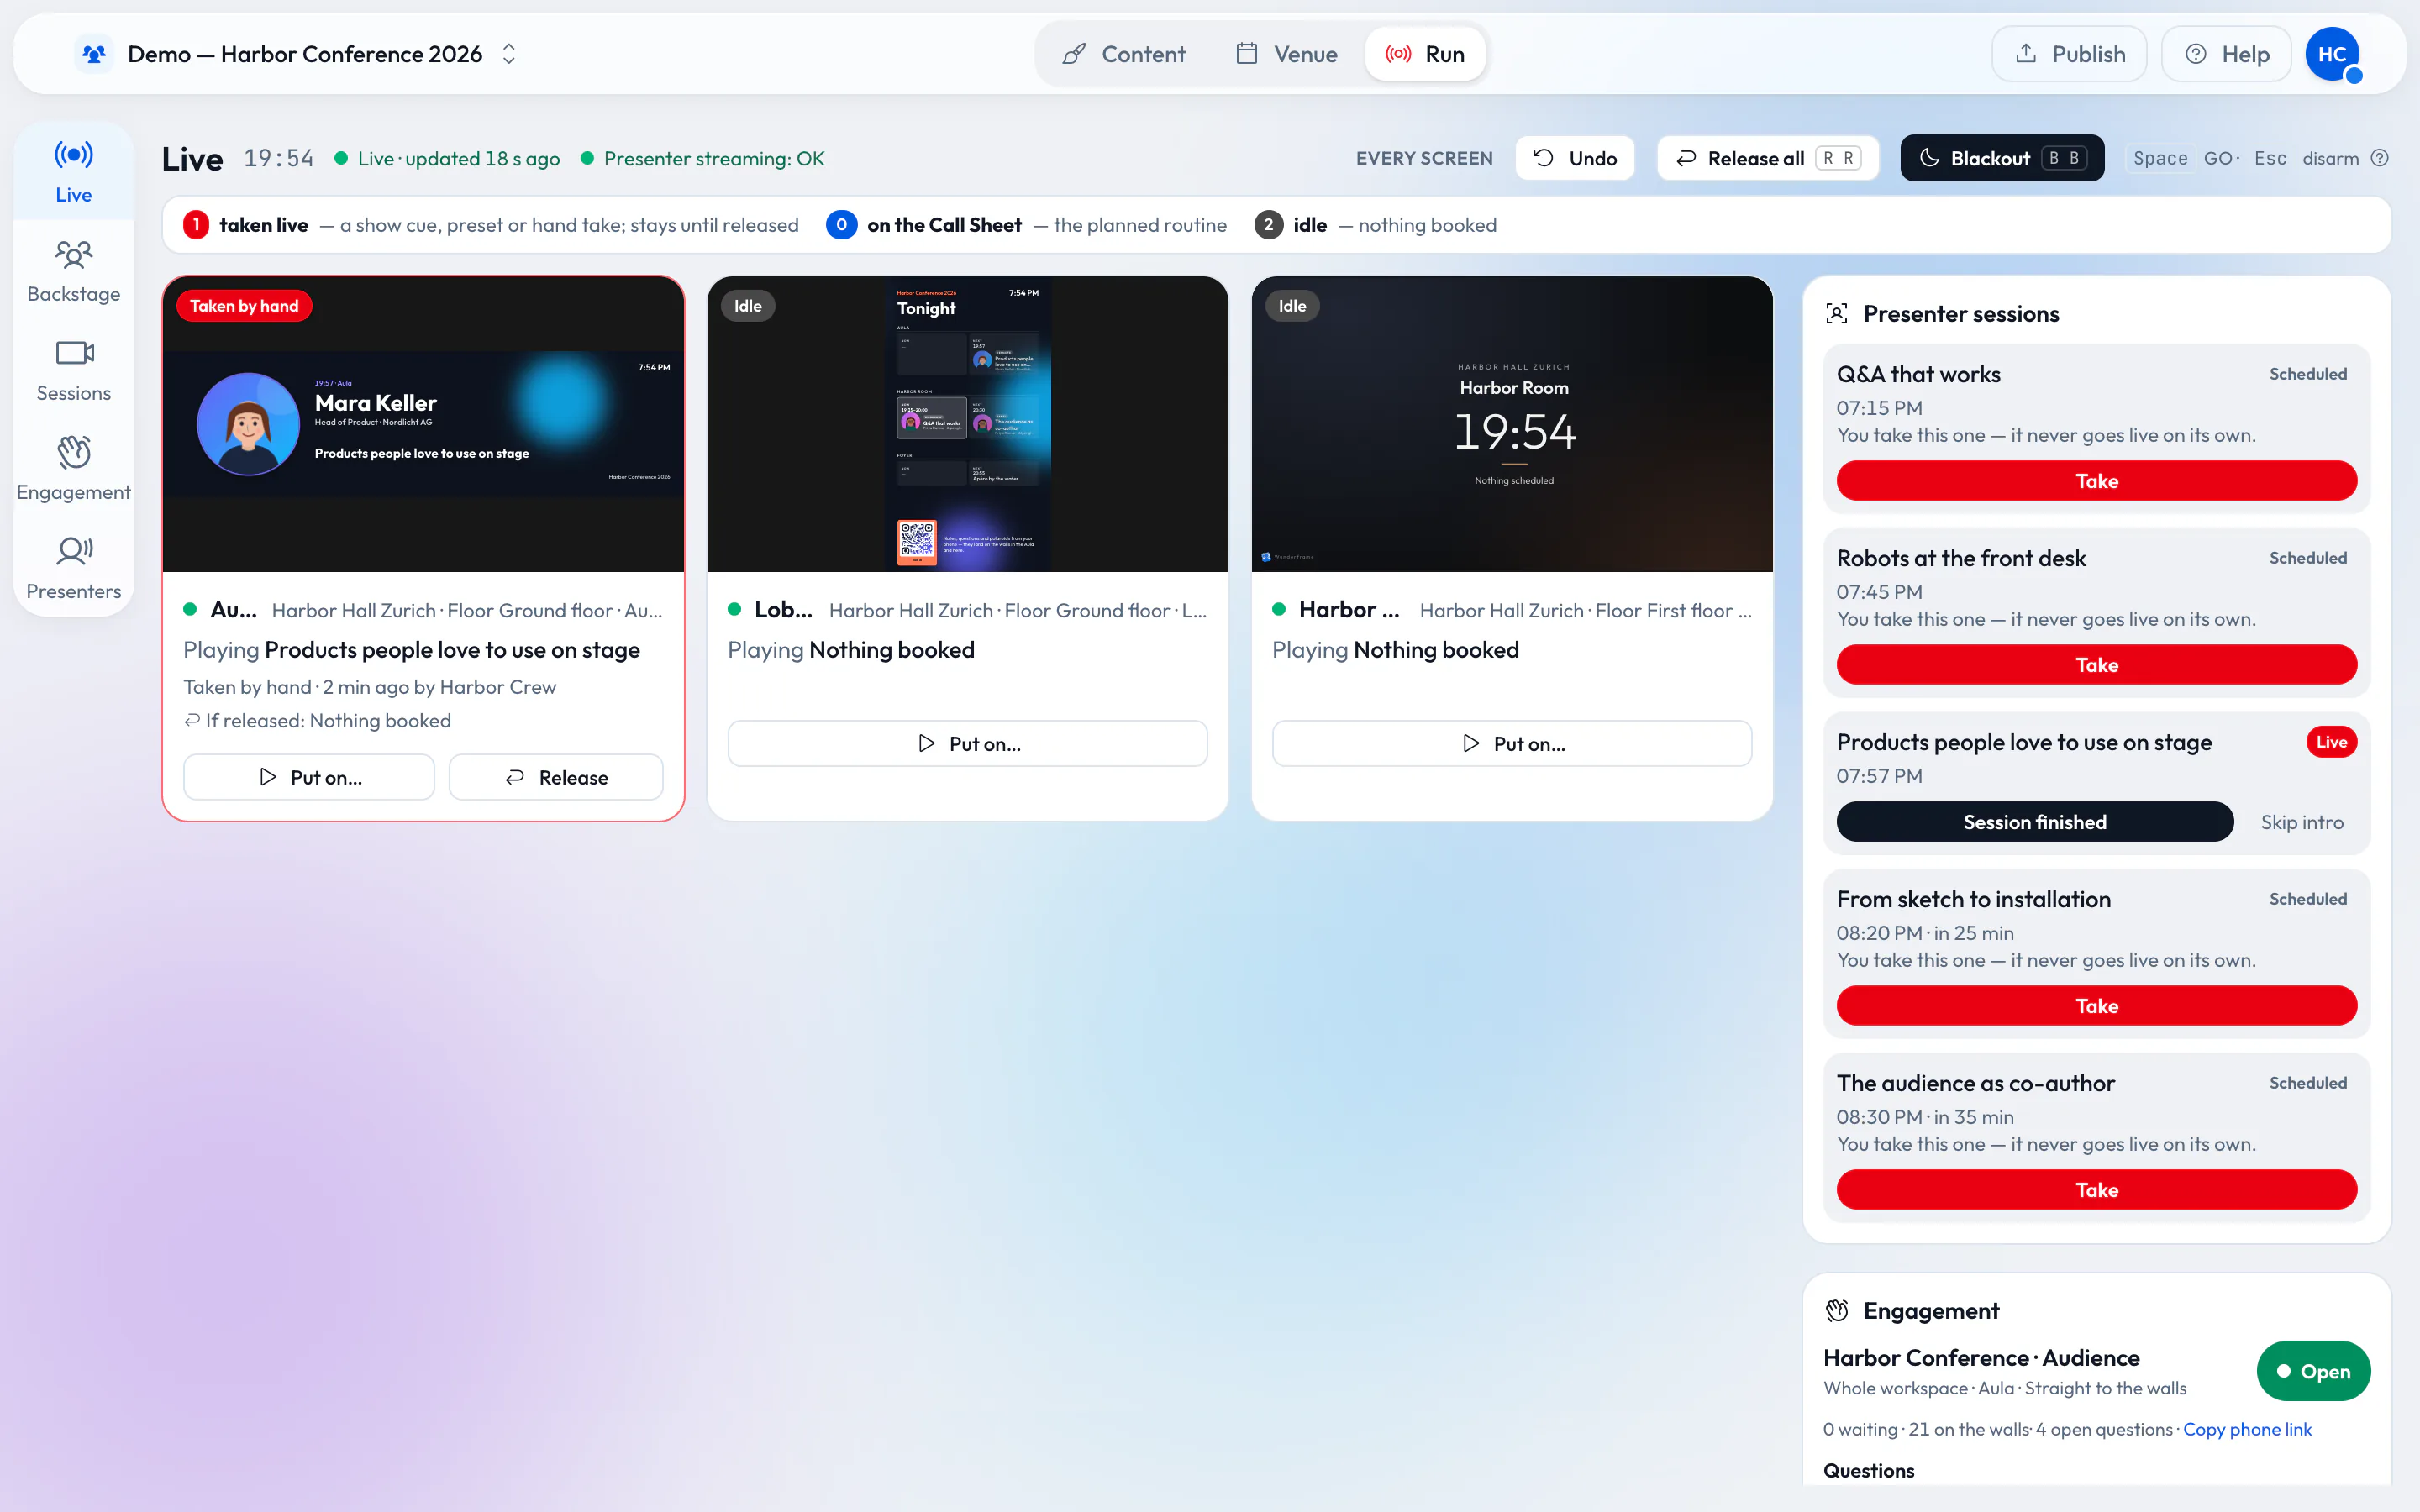2420x1512 pixels.
Task: Click the Presenter sessions panel icon
Action: point(1836,314)
